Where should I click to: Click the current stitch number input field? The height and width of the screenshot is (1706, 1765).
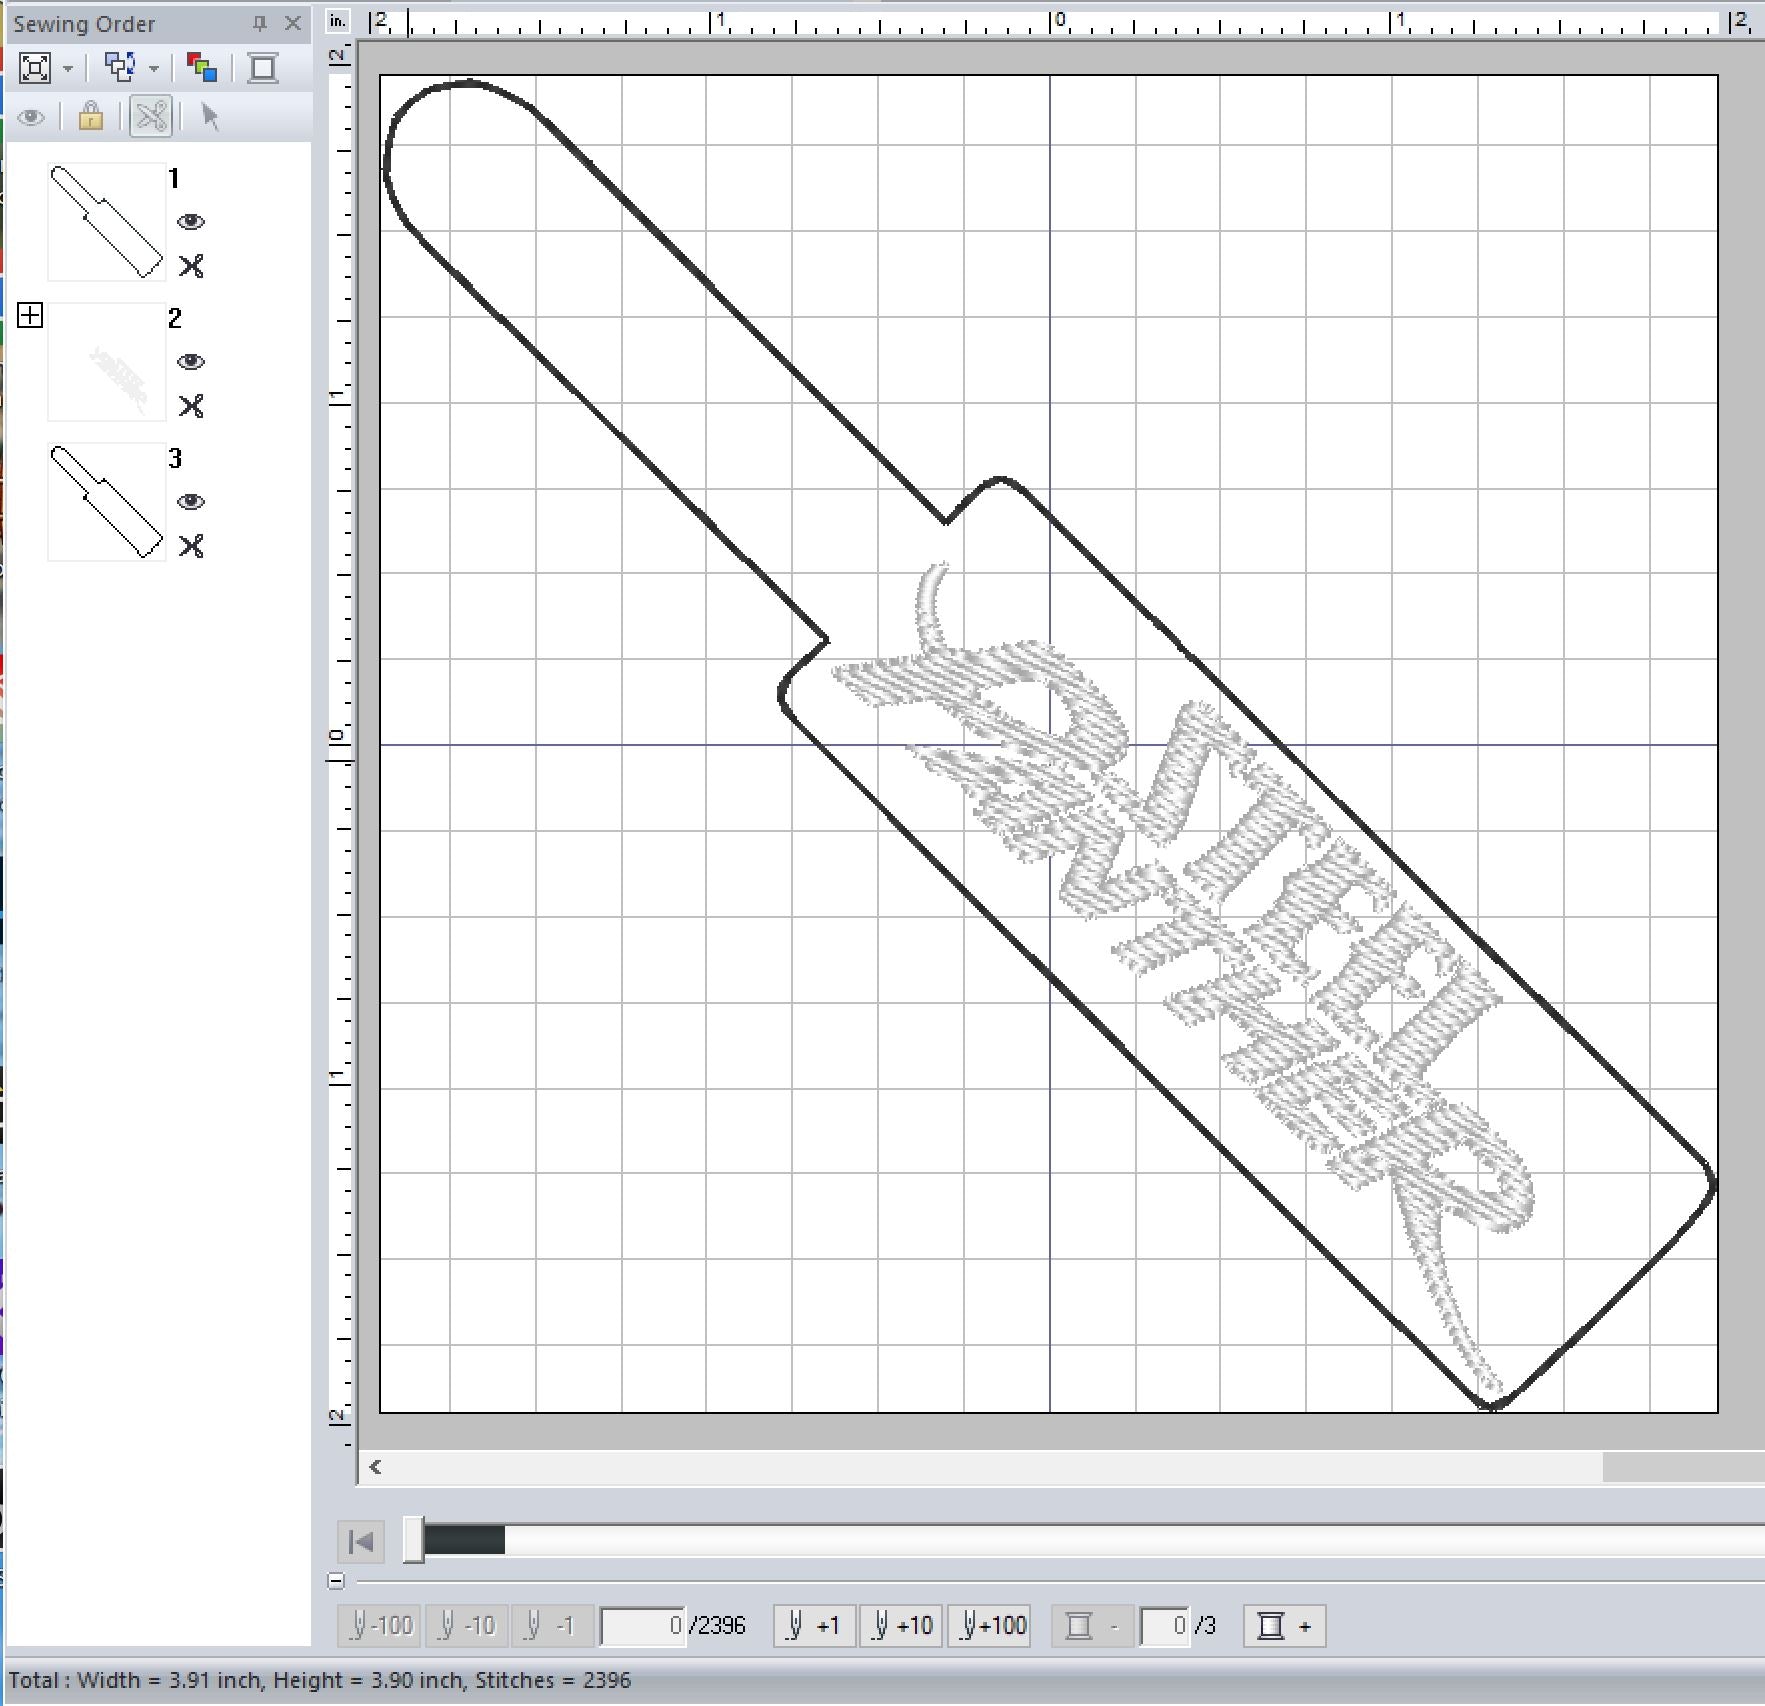pos(643,1626)
